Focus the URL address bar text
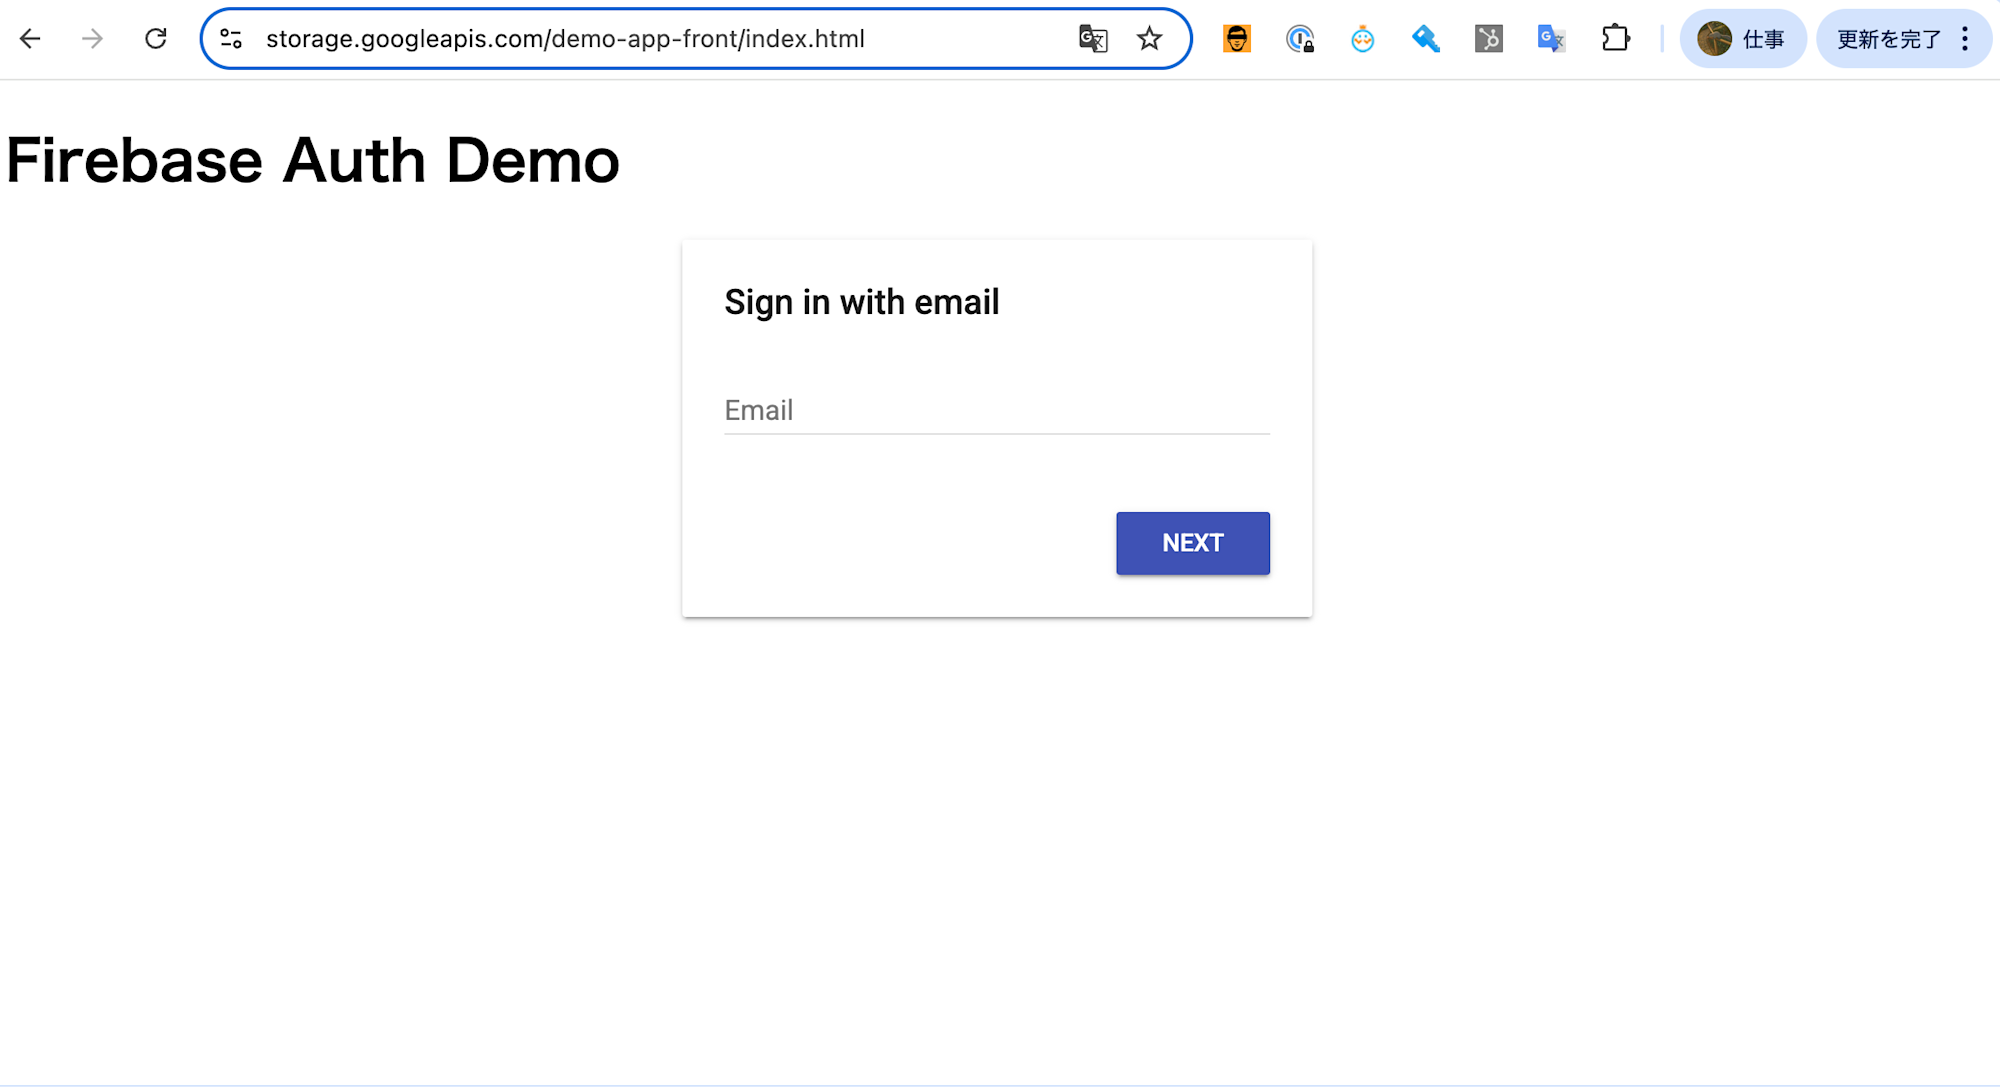The width and height of the screenshot is (2000, 1092). coord(565,39)
